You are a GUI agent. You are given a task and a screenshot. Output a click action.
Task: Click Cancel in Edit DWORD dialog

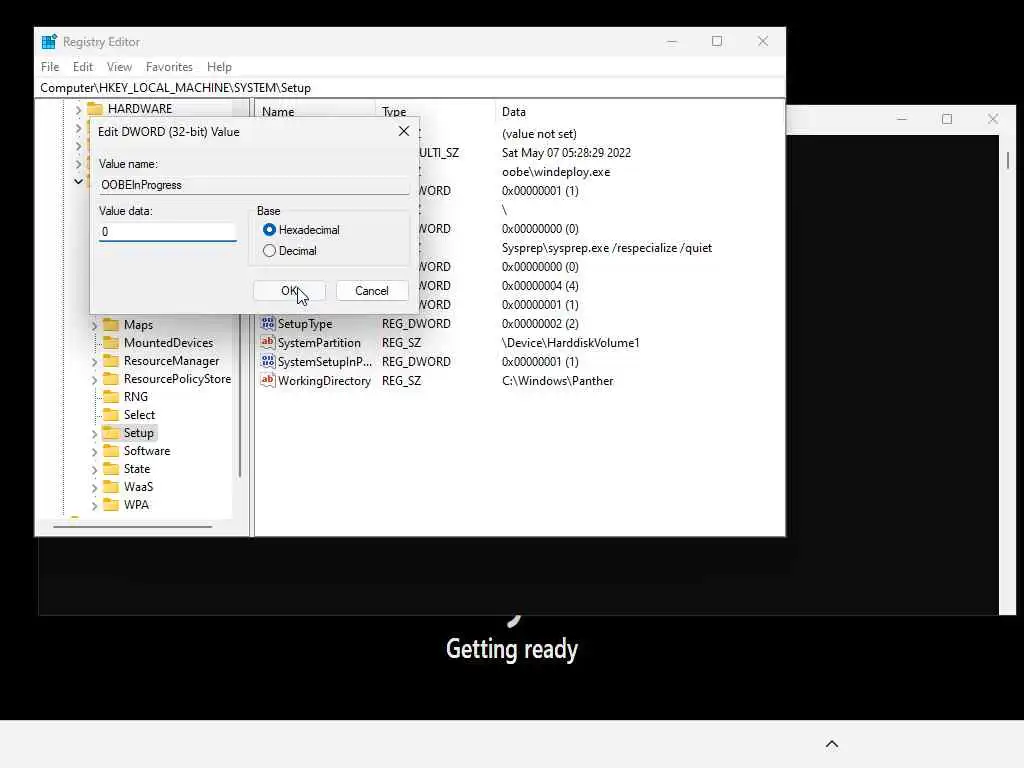[372, 291]
